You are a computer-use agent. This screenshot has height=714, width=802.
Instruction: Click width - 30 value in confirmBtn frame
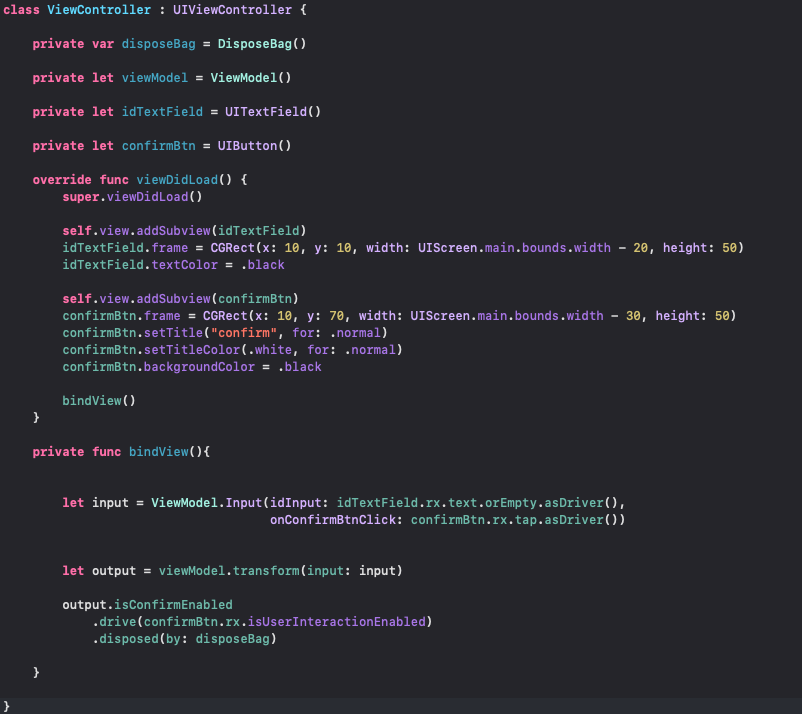(604, 316)
